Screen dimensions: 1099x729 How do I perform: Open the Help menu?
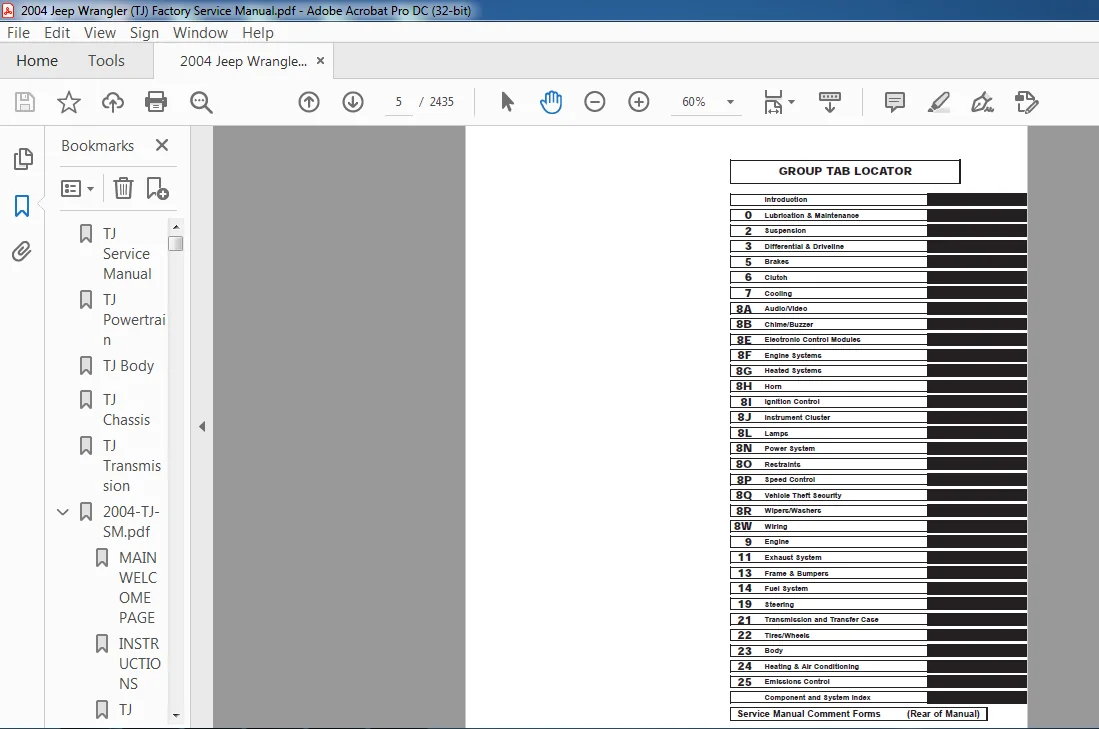coord(257,33)
